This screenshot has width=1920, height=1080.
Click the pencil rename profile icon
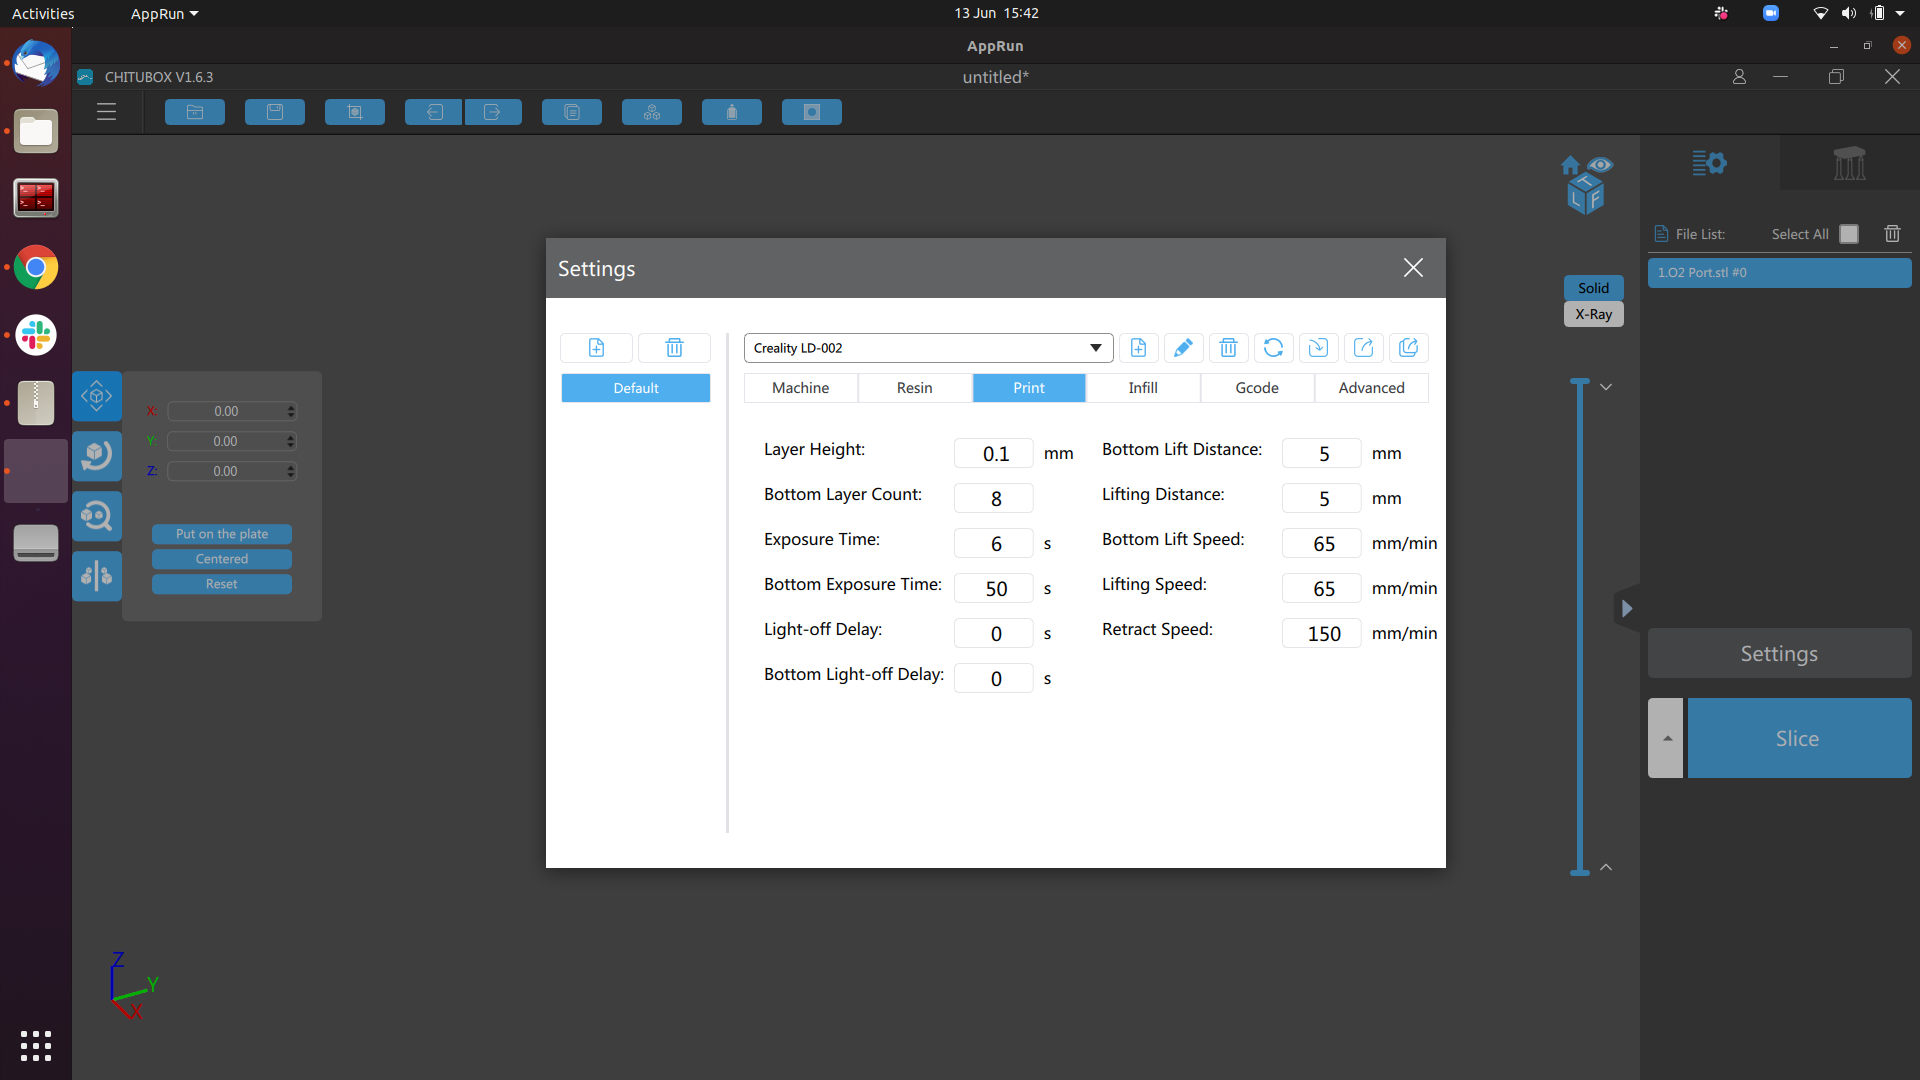click(1183, 348)
